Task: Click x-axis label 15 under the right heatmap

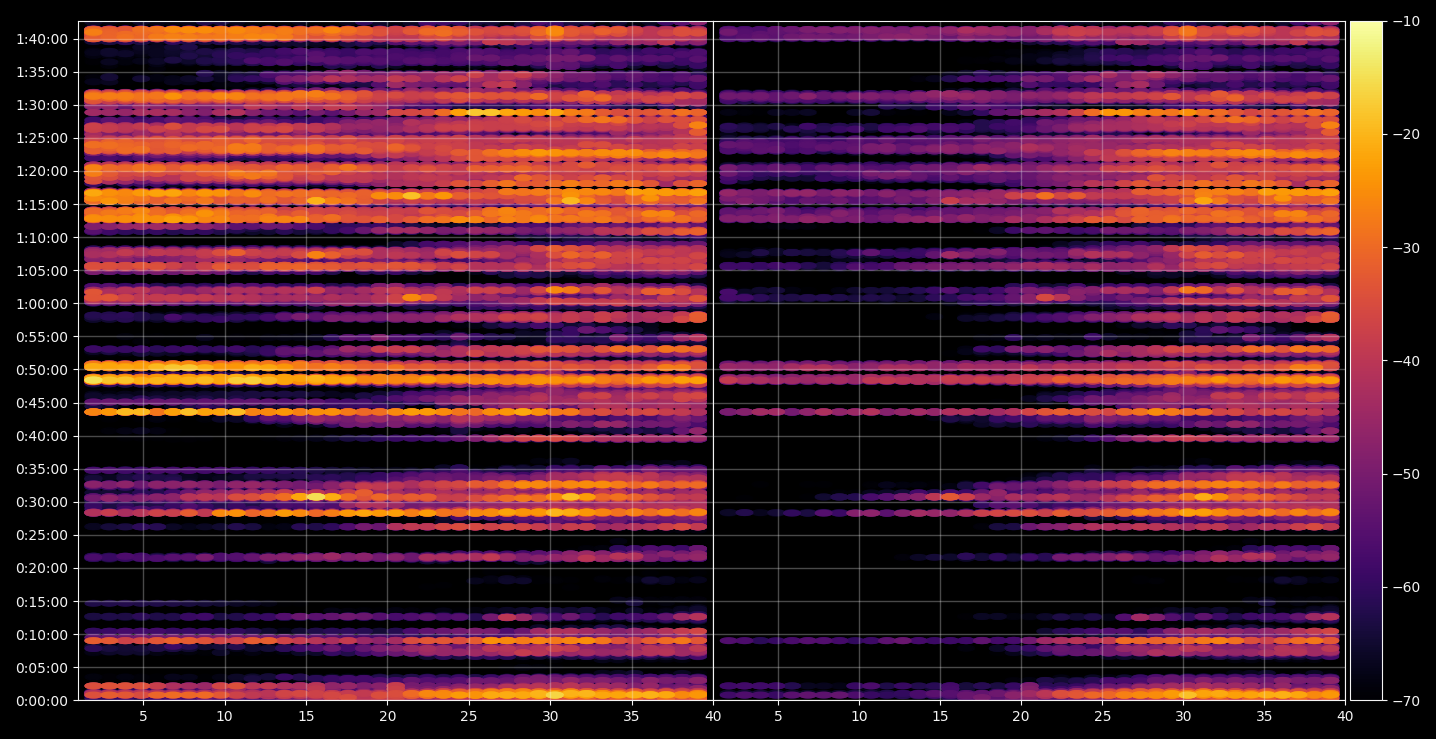Action: [940, 716]
